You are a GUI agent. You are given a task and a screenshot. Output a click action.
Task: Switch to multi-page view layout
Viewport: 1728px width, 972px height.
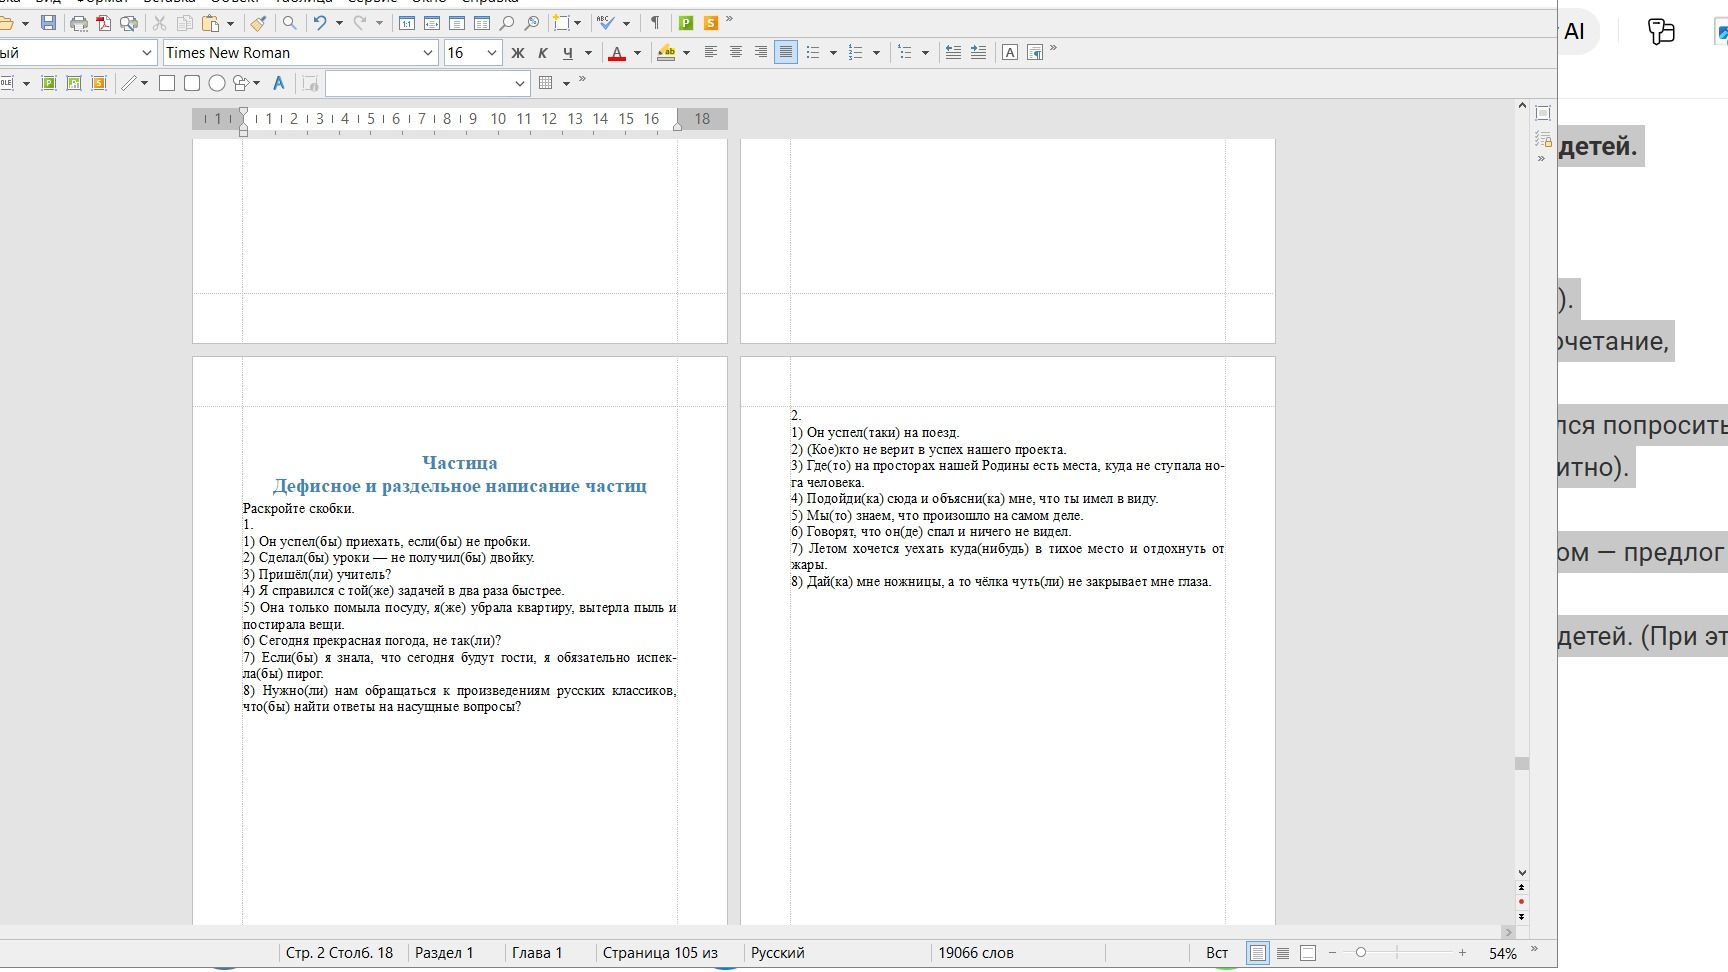point(1283,953)
